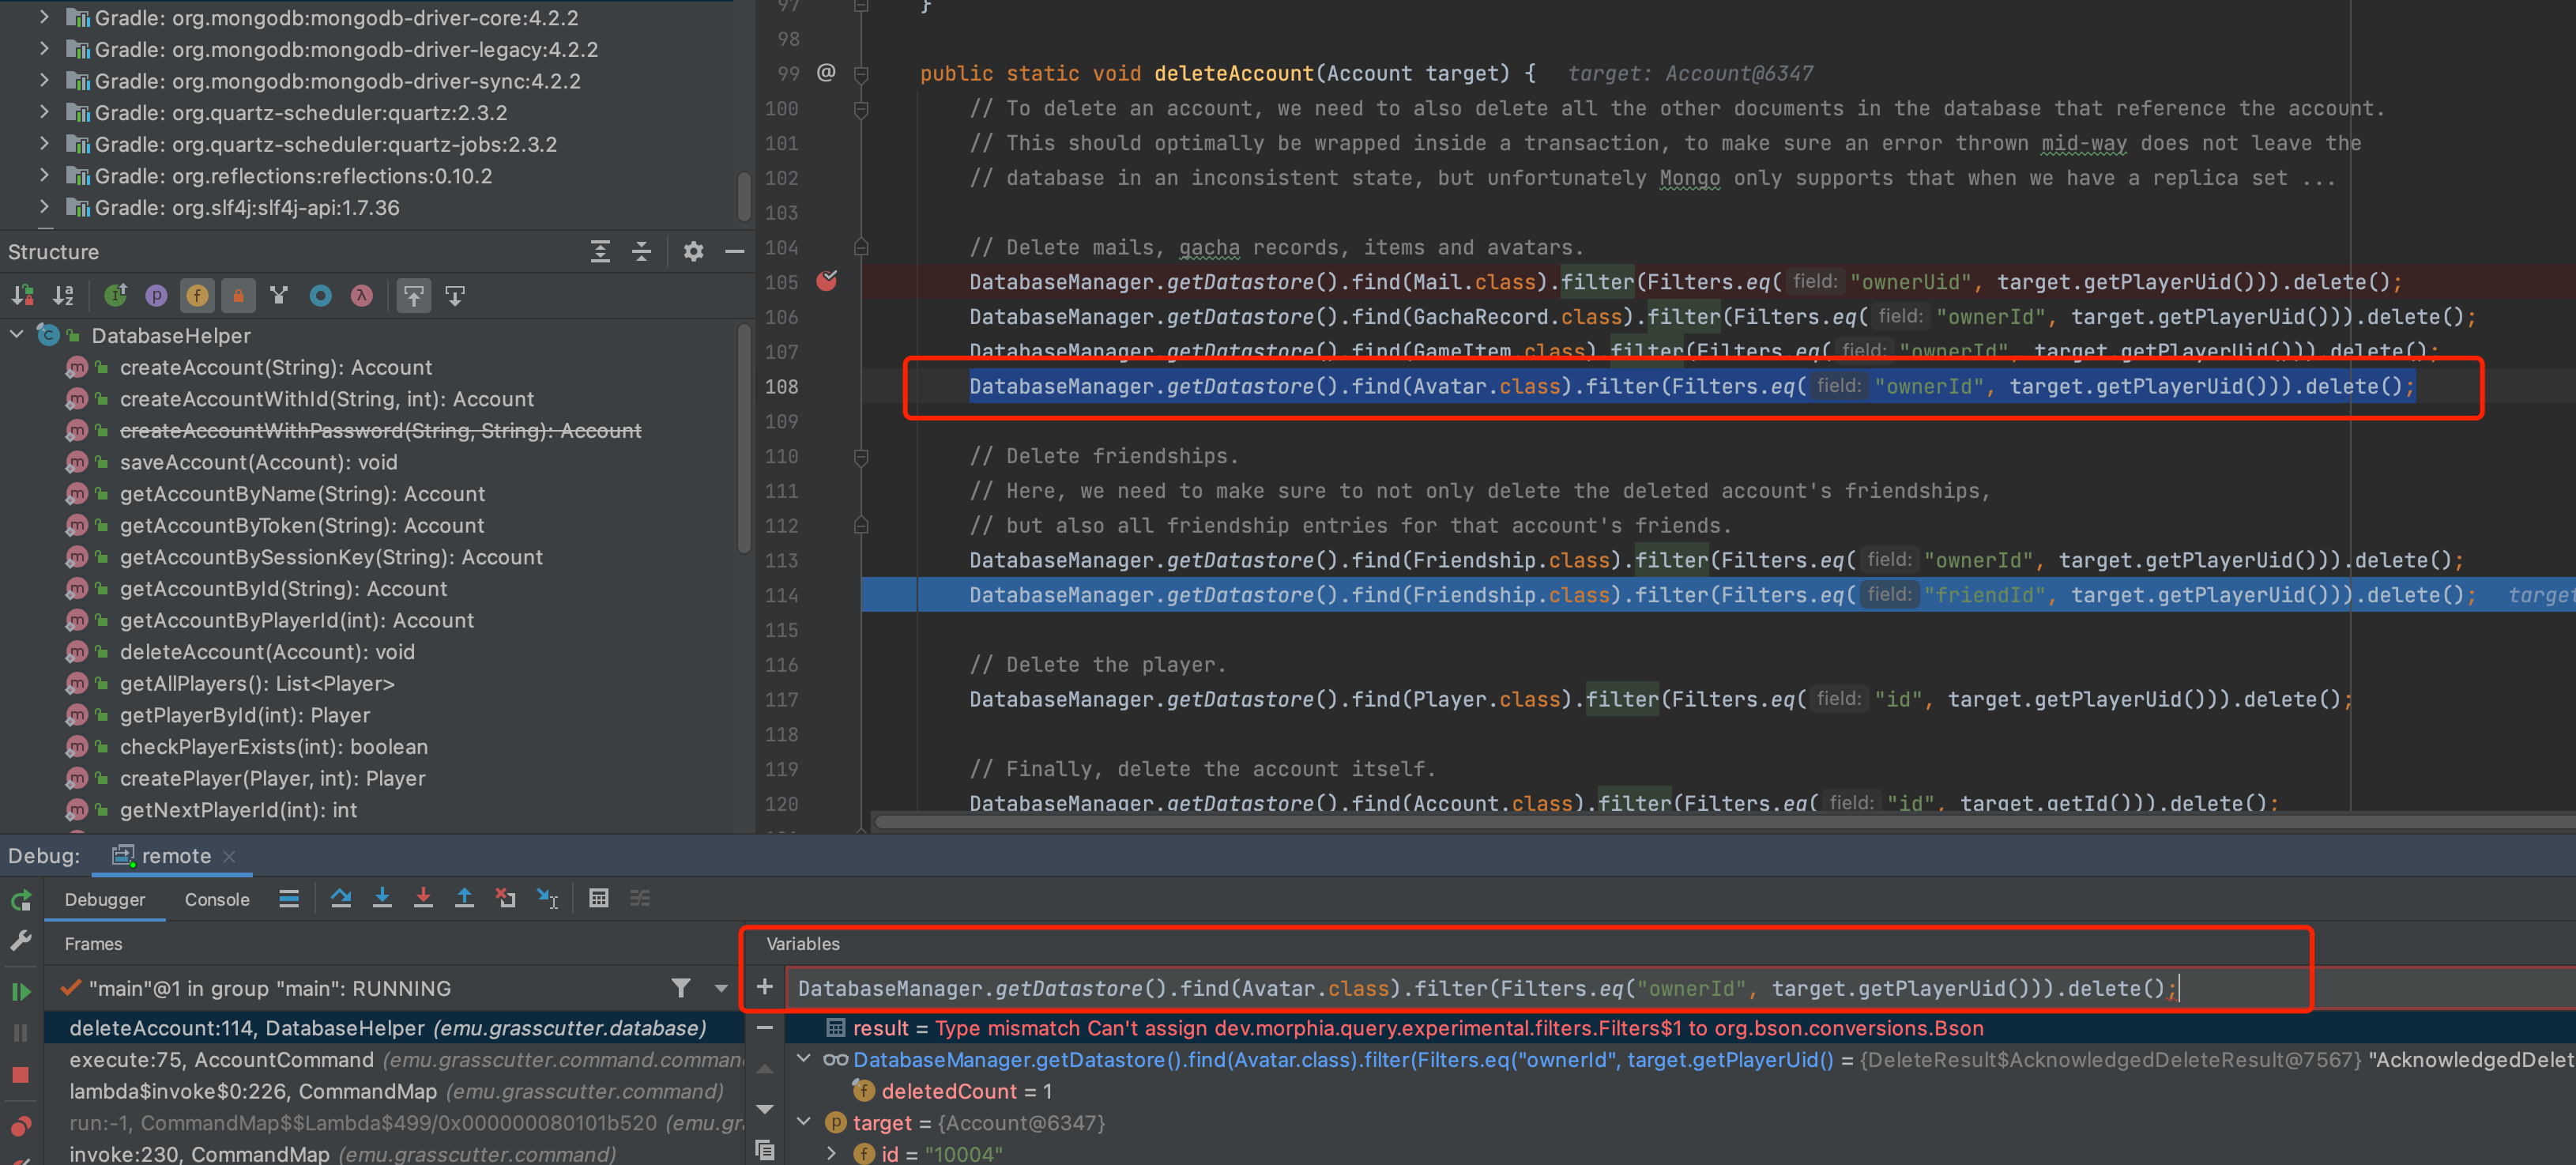2576x1165 pixels.
Task: Collapse target Account@6347 variable node
Action: 803,1122
